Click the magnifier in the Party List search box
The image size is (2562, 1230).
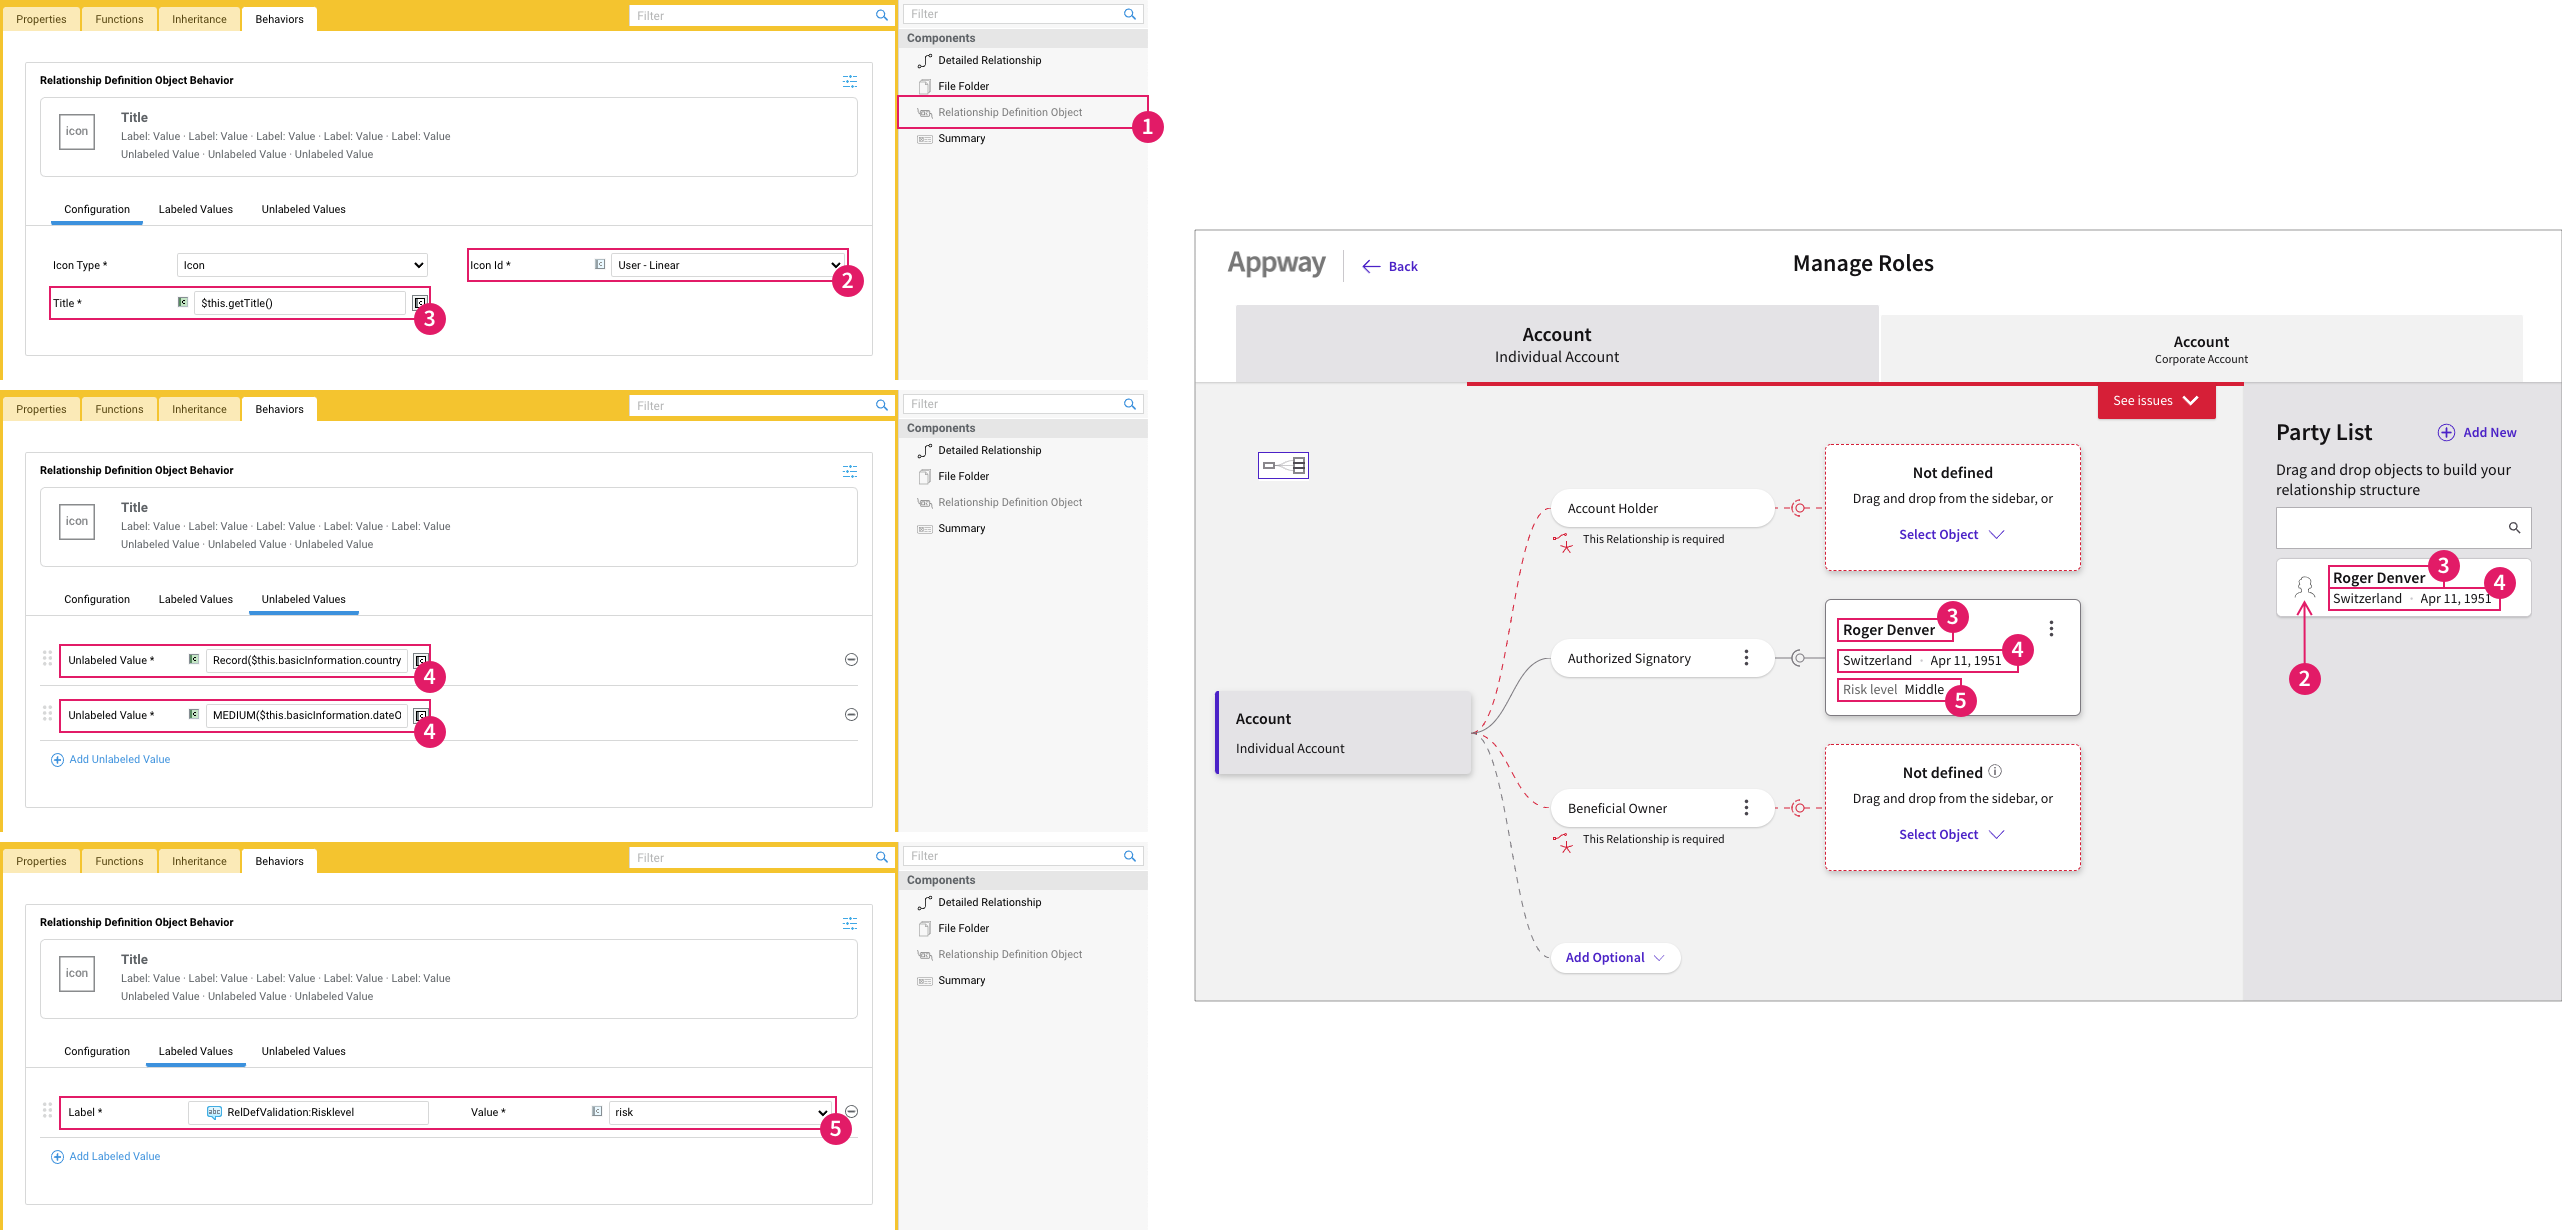pos(2516,527)
